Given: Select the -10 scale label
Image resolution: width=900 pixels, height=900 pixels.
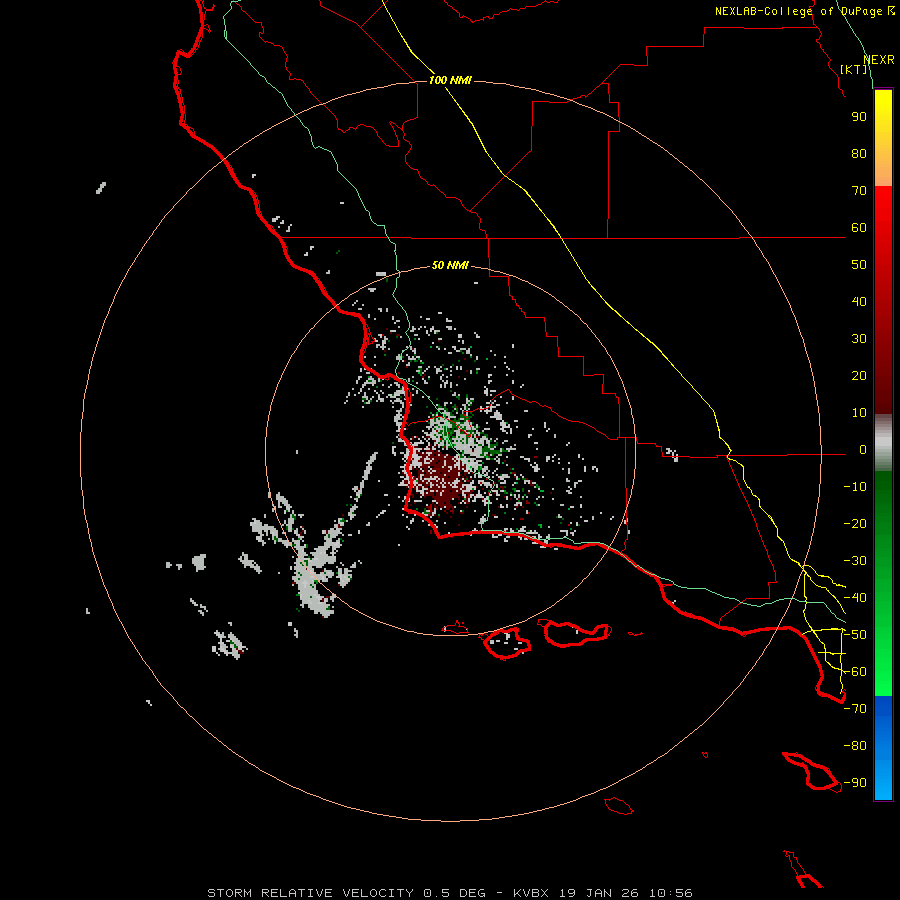Looking at the screenshot, I should point(855,487).
